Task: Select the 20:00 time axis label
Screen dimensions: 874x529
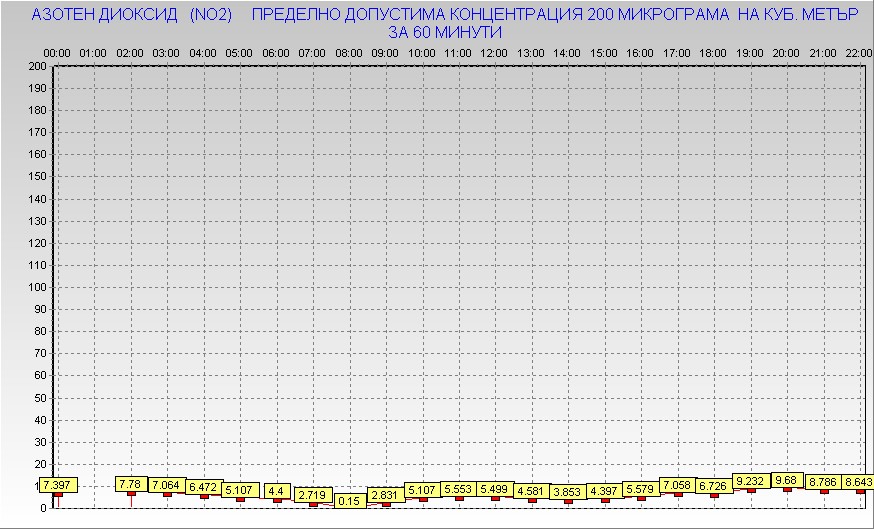Action: coord(786,52)
